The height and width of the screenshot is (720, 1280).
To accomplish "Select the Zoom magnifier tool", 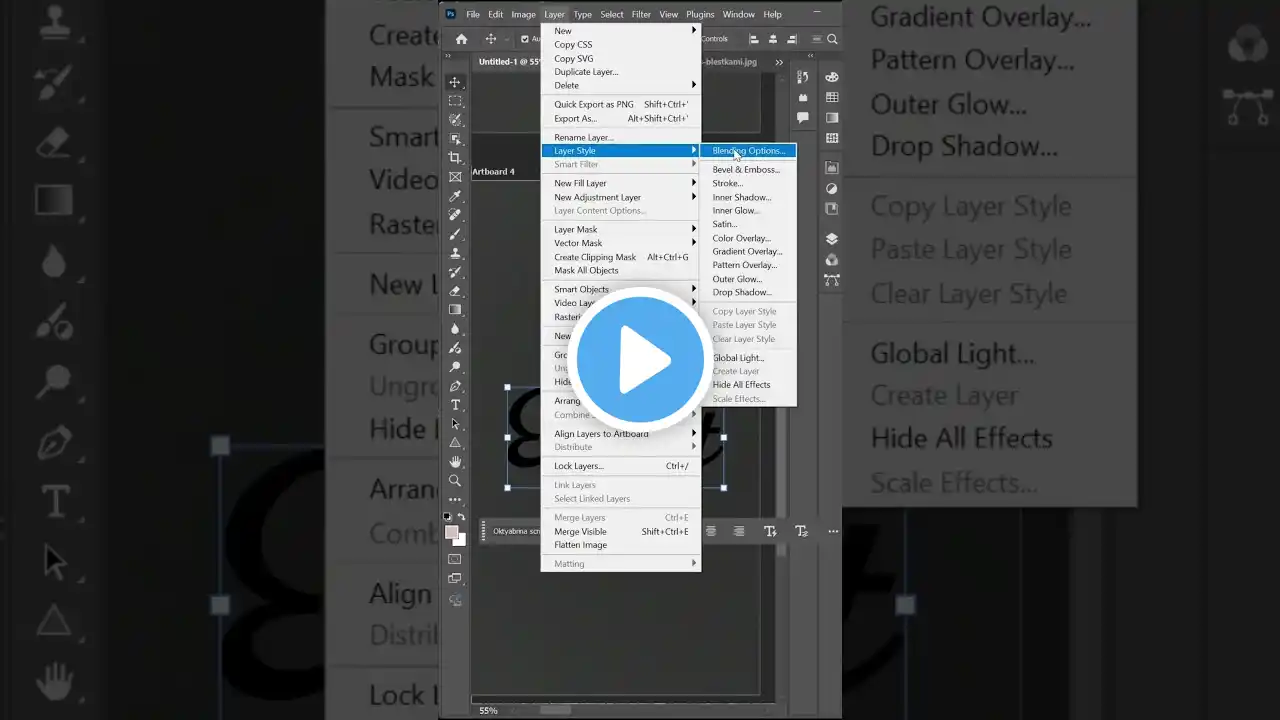I will coord(455,481).
